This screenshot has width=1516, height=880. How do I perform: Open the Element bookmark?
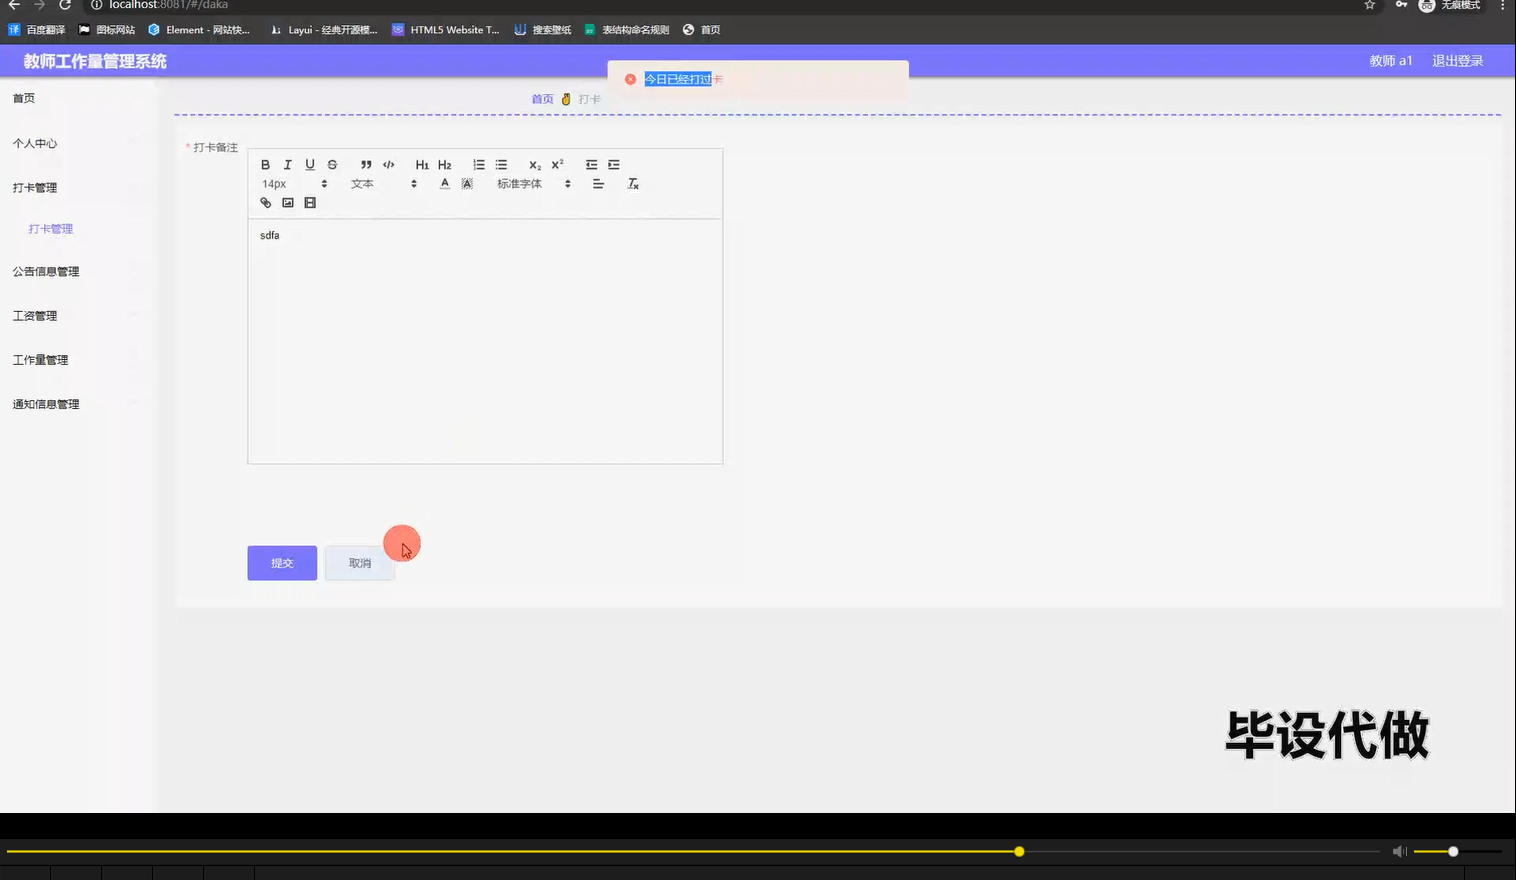coord(199,30)
